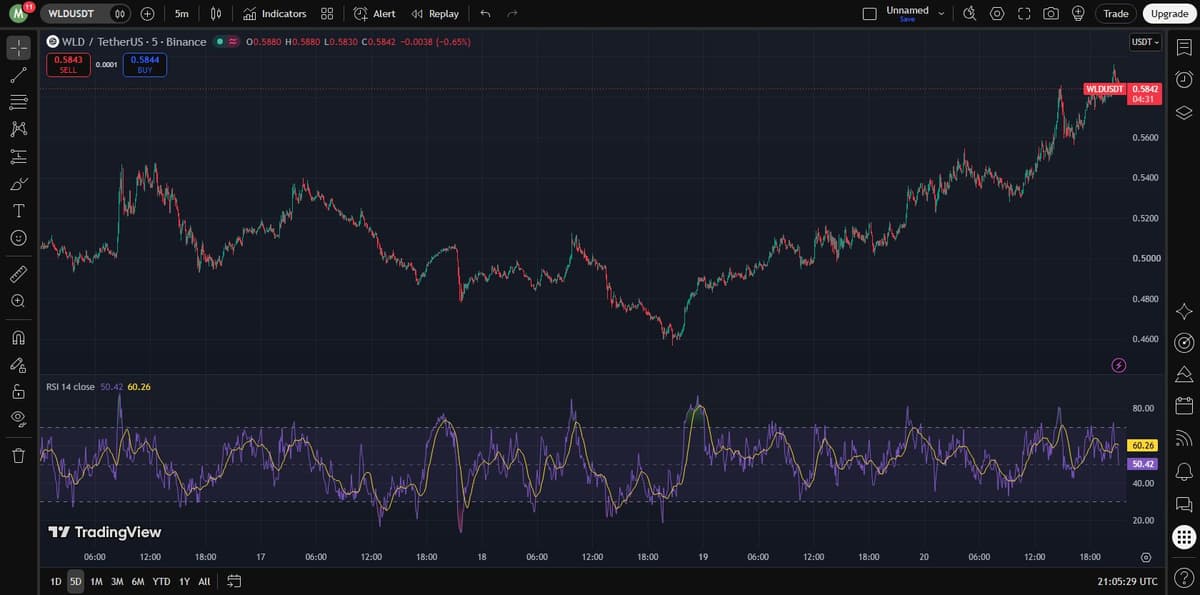Open the Indicators dialog

pyautogui.click(x=274, y=14)
